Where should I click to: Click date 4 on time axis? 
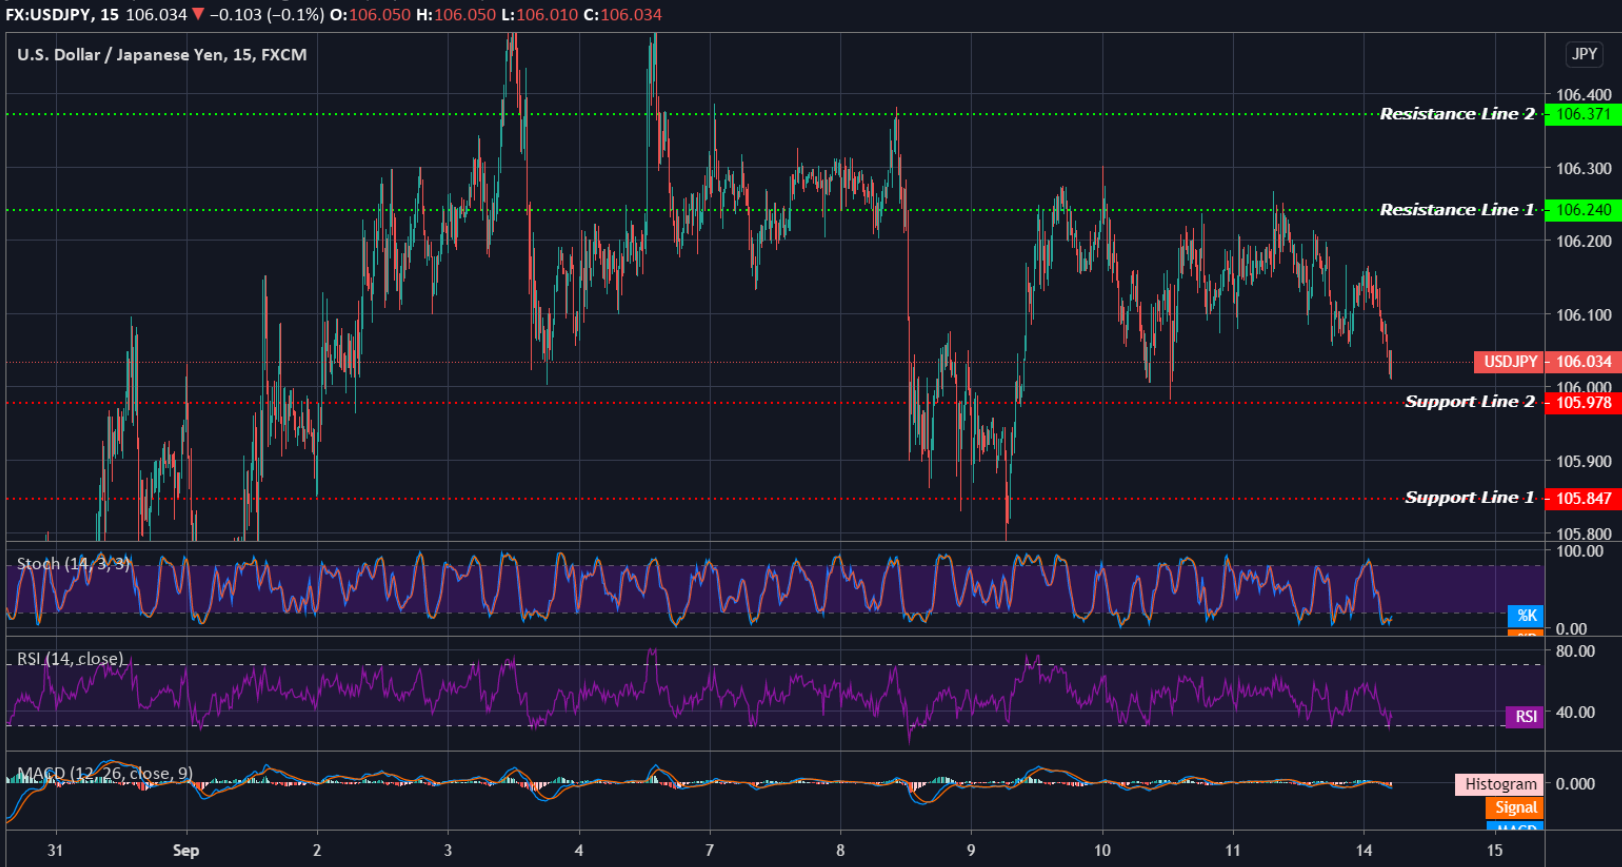[x=579, y=850]
